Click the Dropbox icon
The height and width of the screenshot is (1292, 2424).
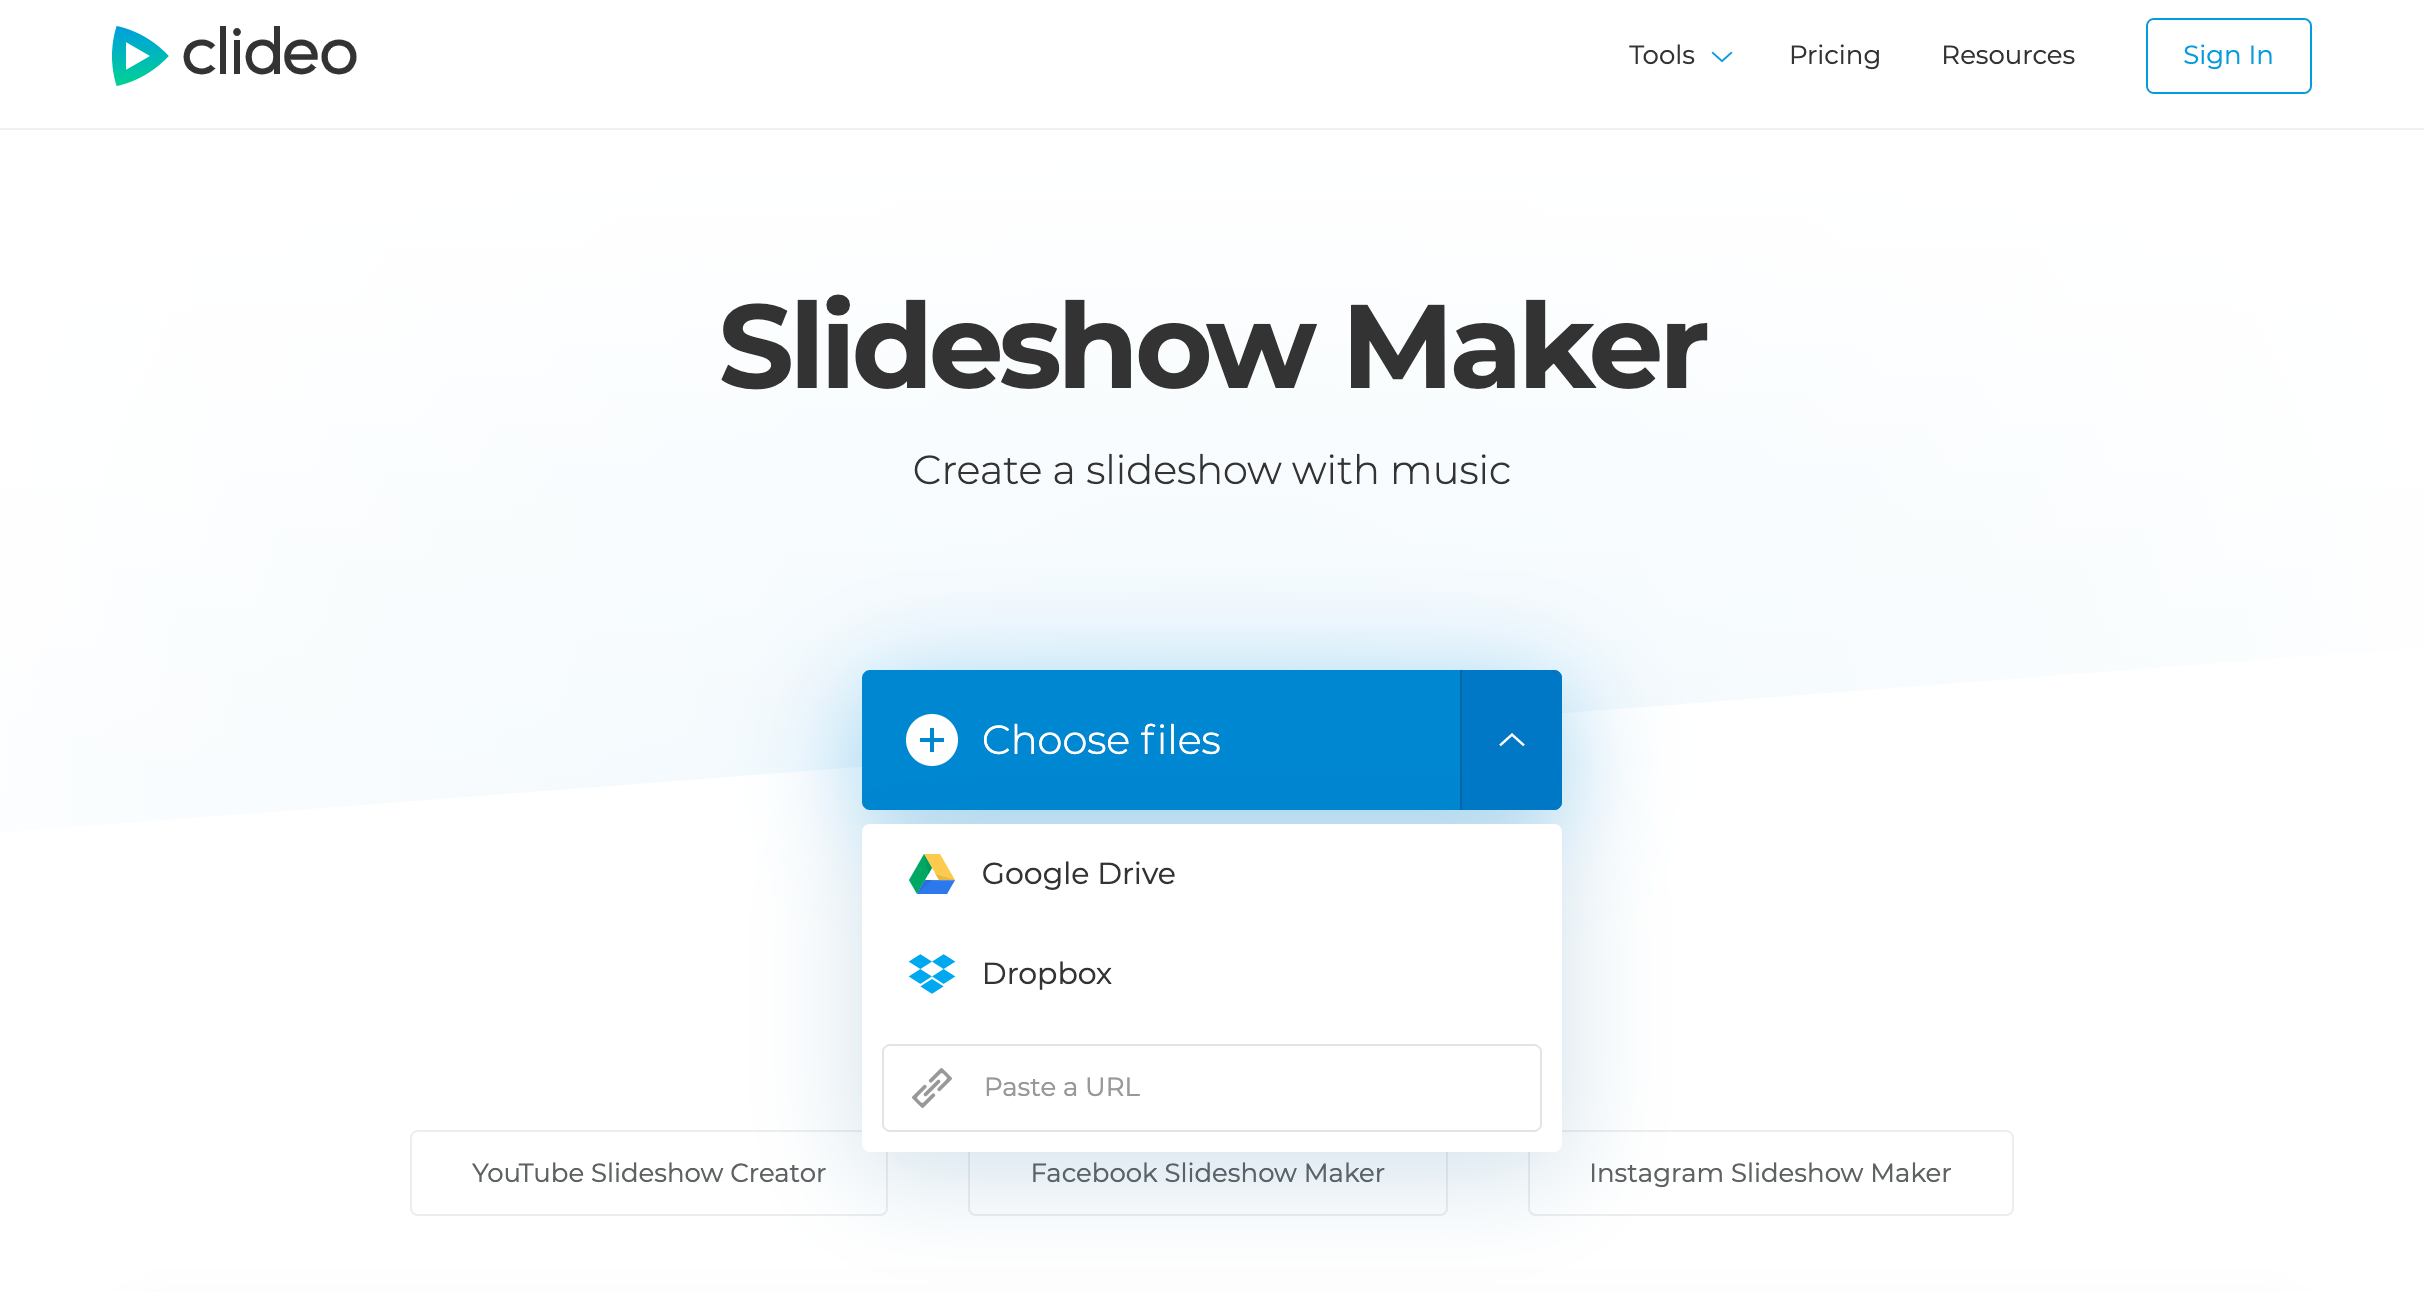[933, 973]
